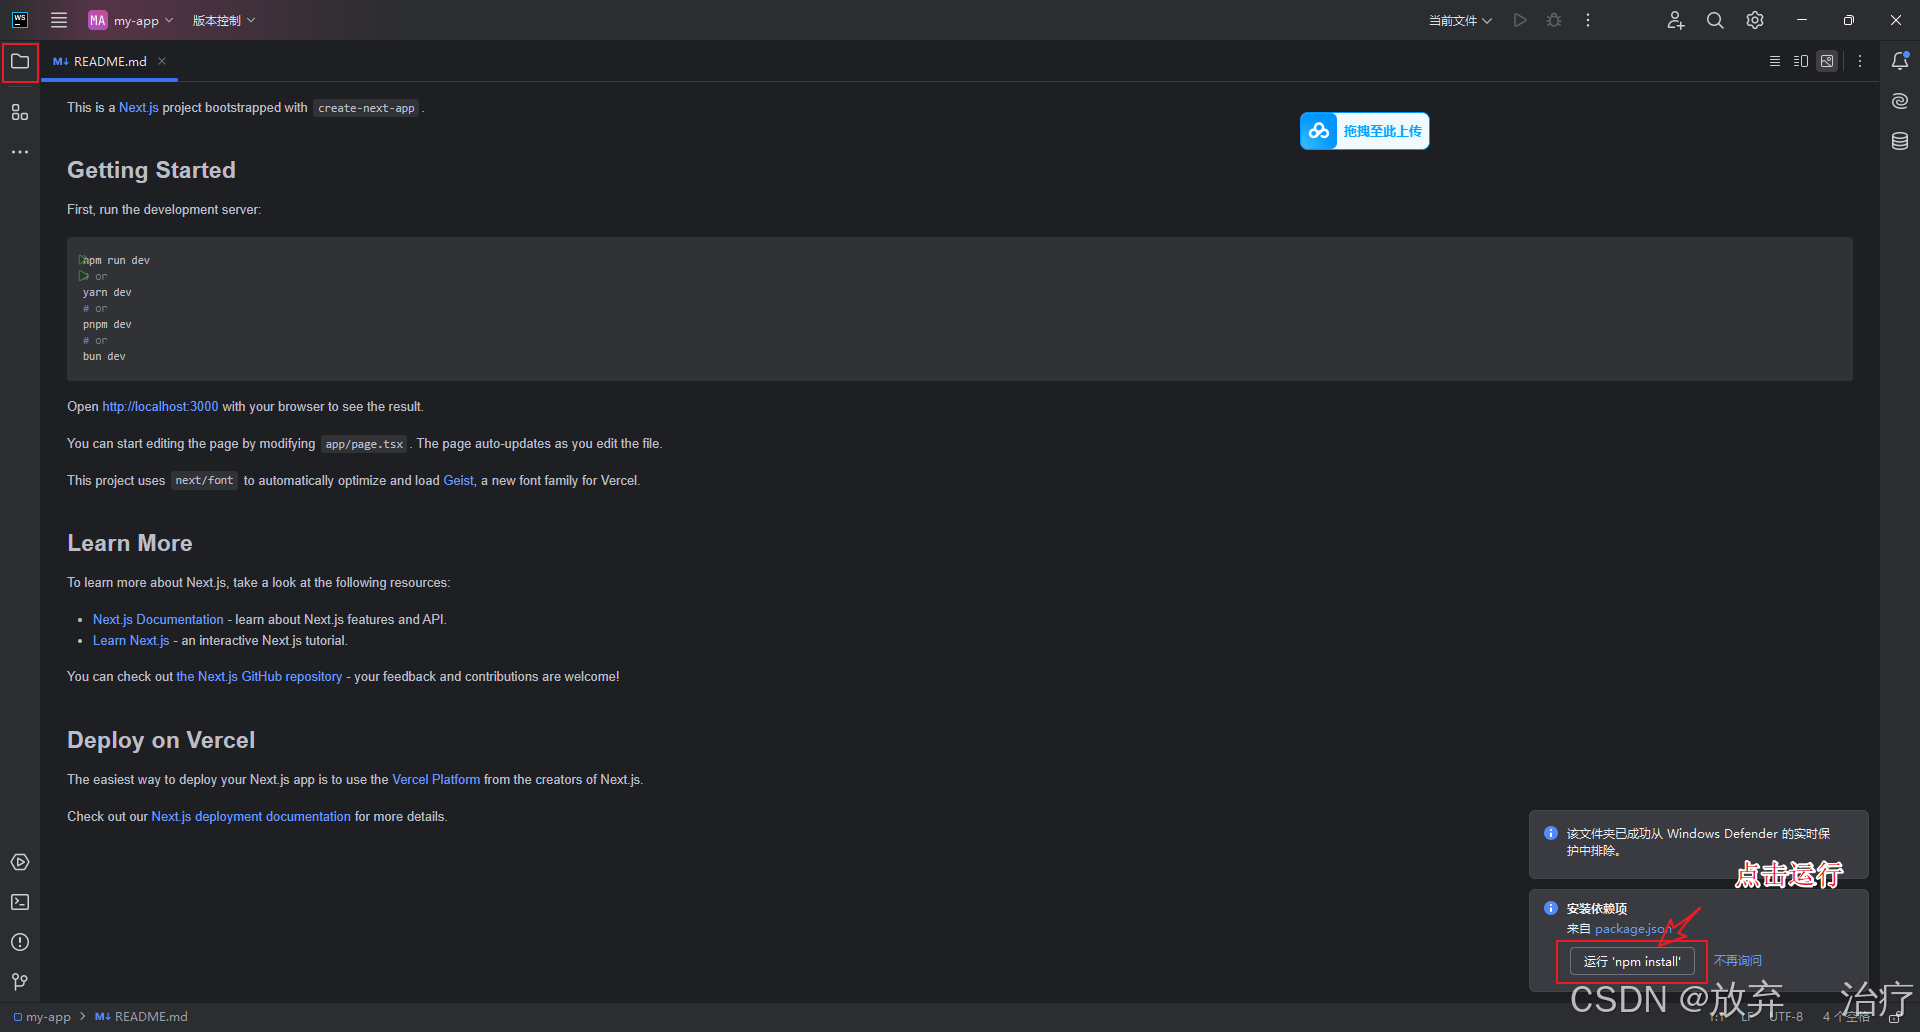Open Next.js deployment documentation link
The image size is (1920, 1032).
click(251, 816)
